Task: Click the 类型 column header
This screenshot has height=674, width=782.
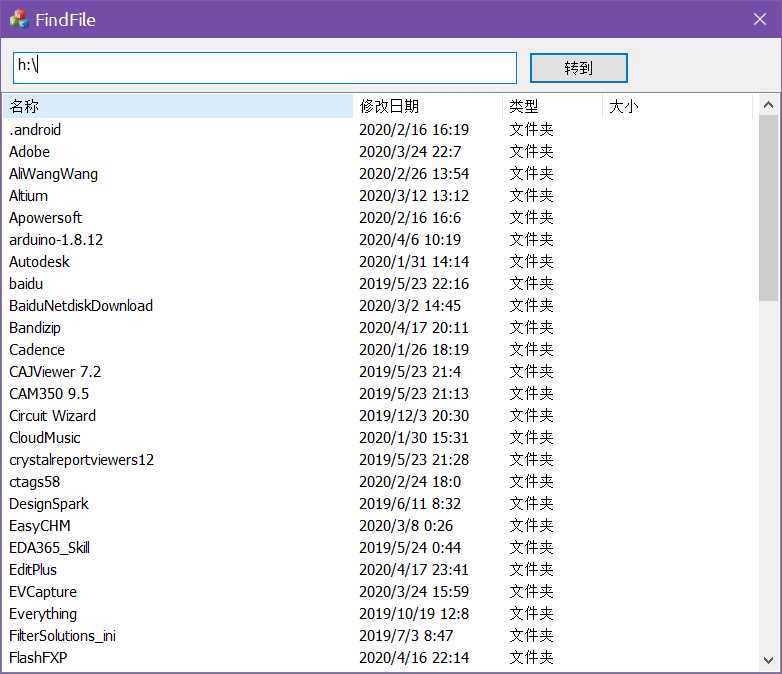Action: (553, 106)
